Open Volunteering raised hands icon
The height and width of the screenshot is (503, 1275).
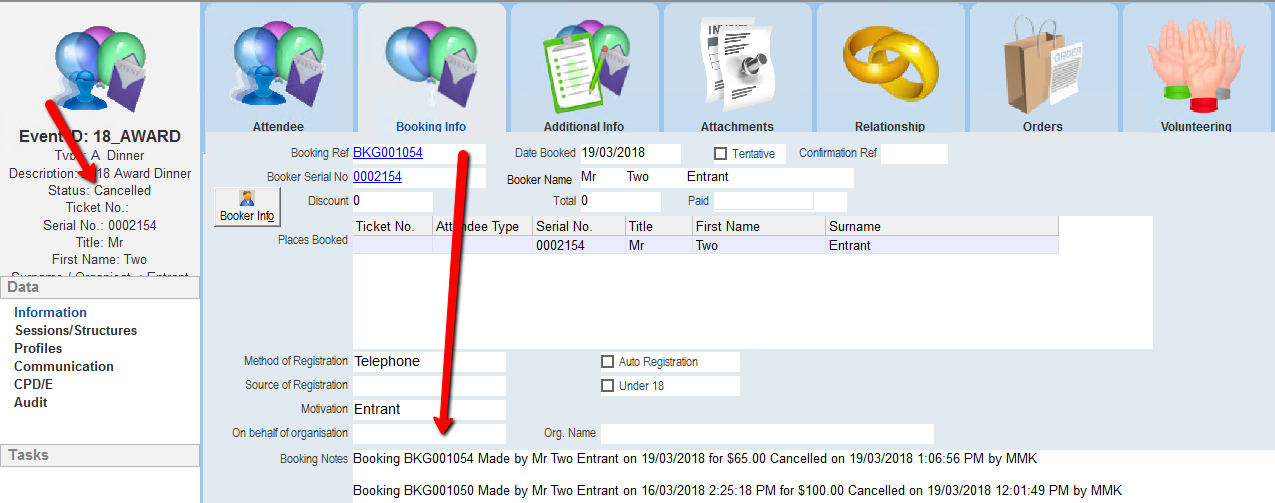[x=1195, y=65]
